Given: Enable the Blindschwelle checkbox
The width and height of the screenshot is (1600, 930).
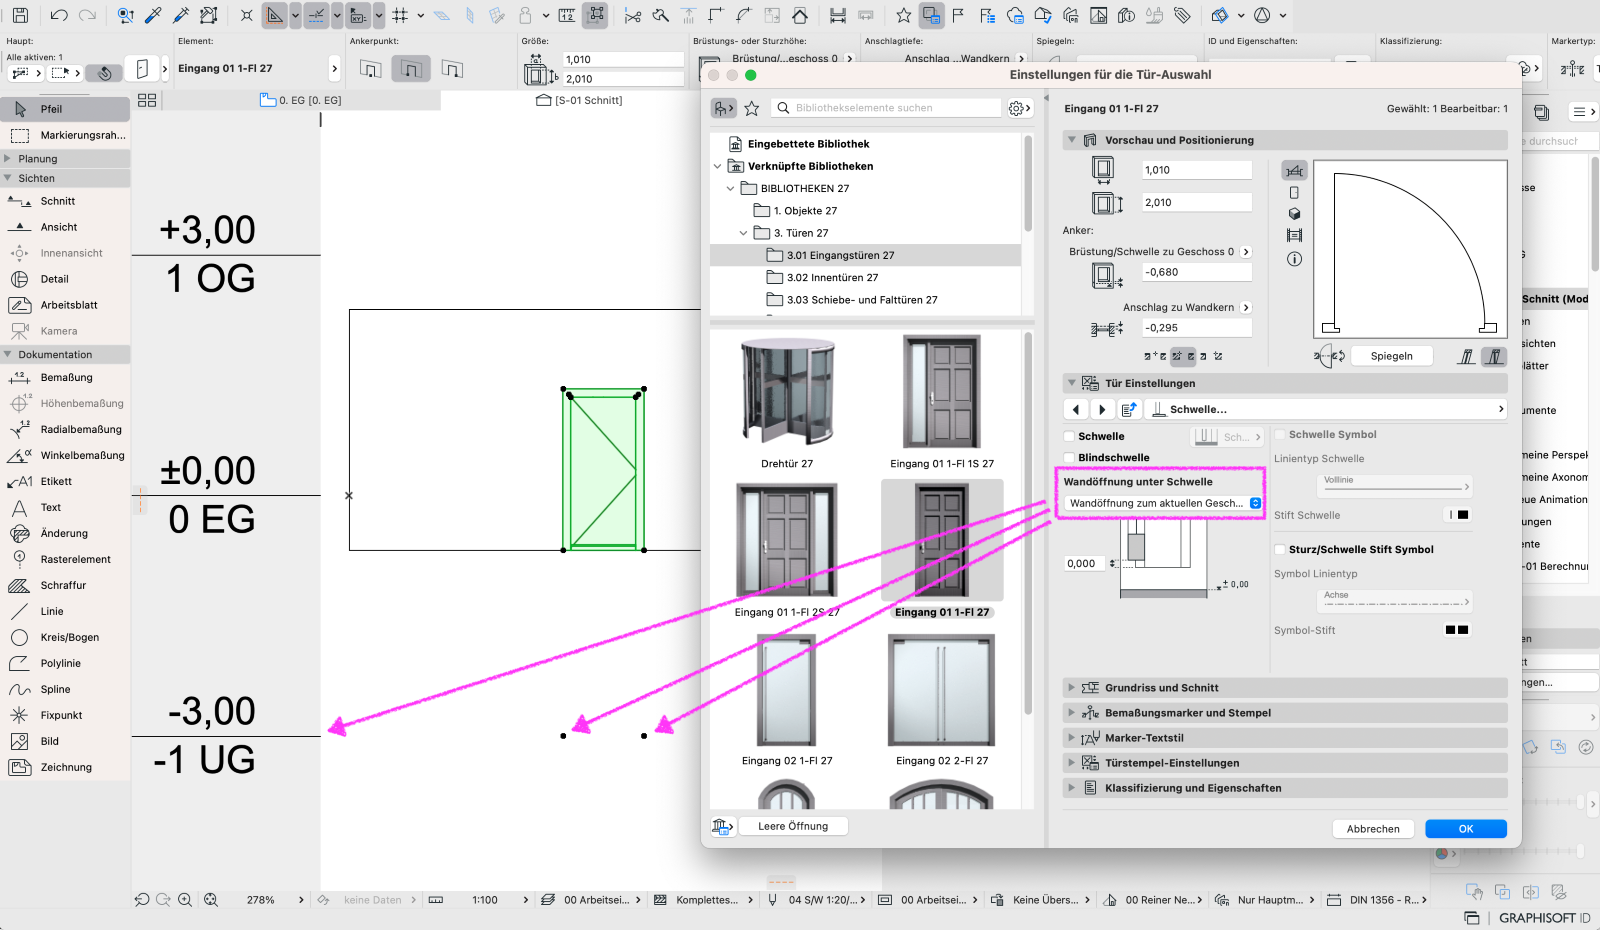Looking at the screenshot, I should point(1069,457).
